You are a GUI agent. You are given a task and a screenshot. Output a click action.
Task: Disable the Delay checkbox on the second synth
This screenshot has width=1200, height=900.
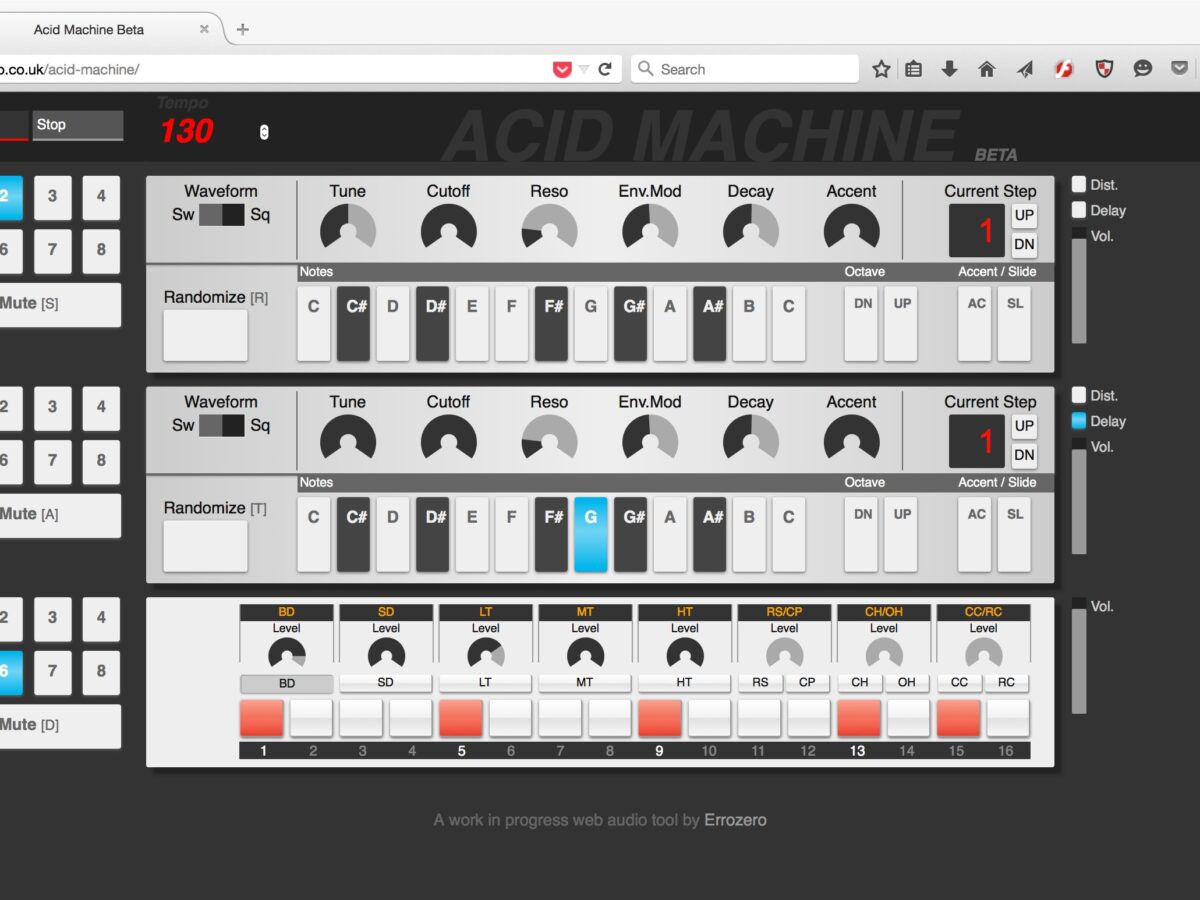click(x=1079, y=421)
